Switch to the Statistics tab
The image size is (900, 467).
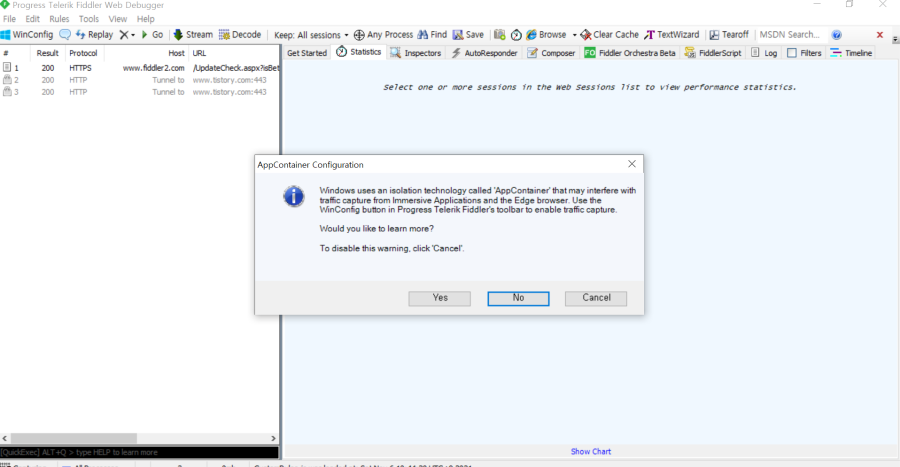(x=359, y=52)
